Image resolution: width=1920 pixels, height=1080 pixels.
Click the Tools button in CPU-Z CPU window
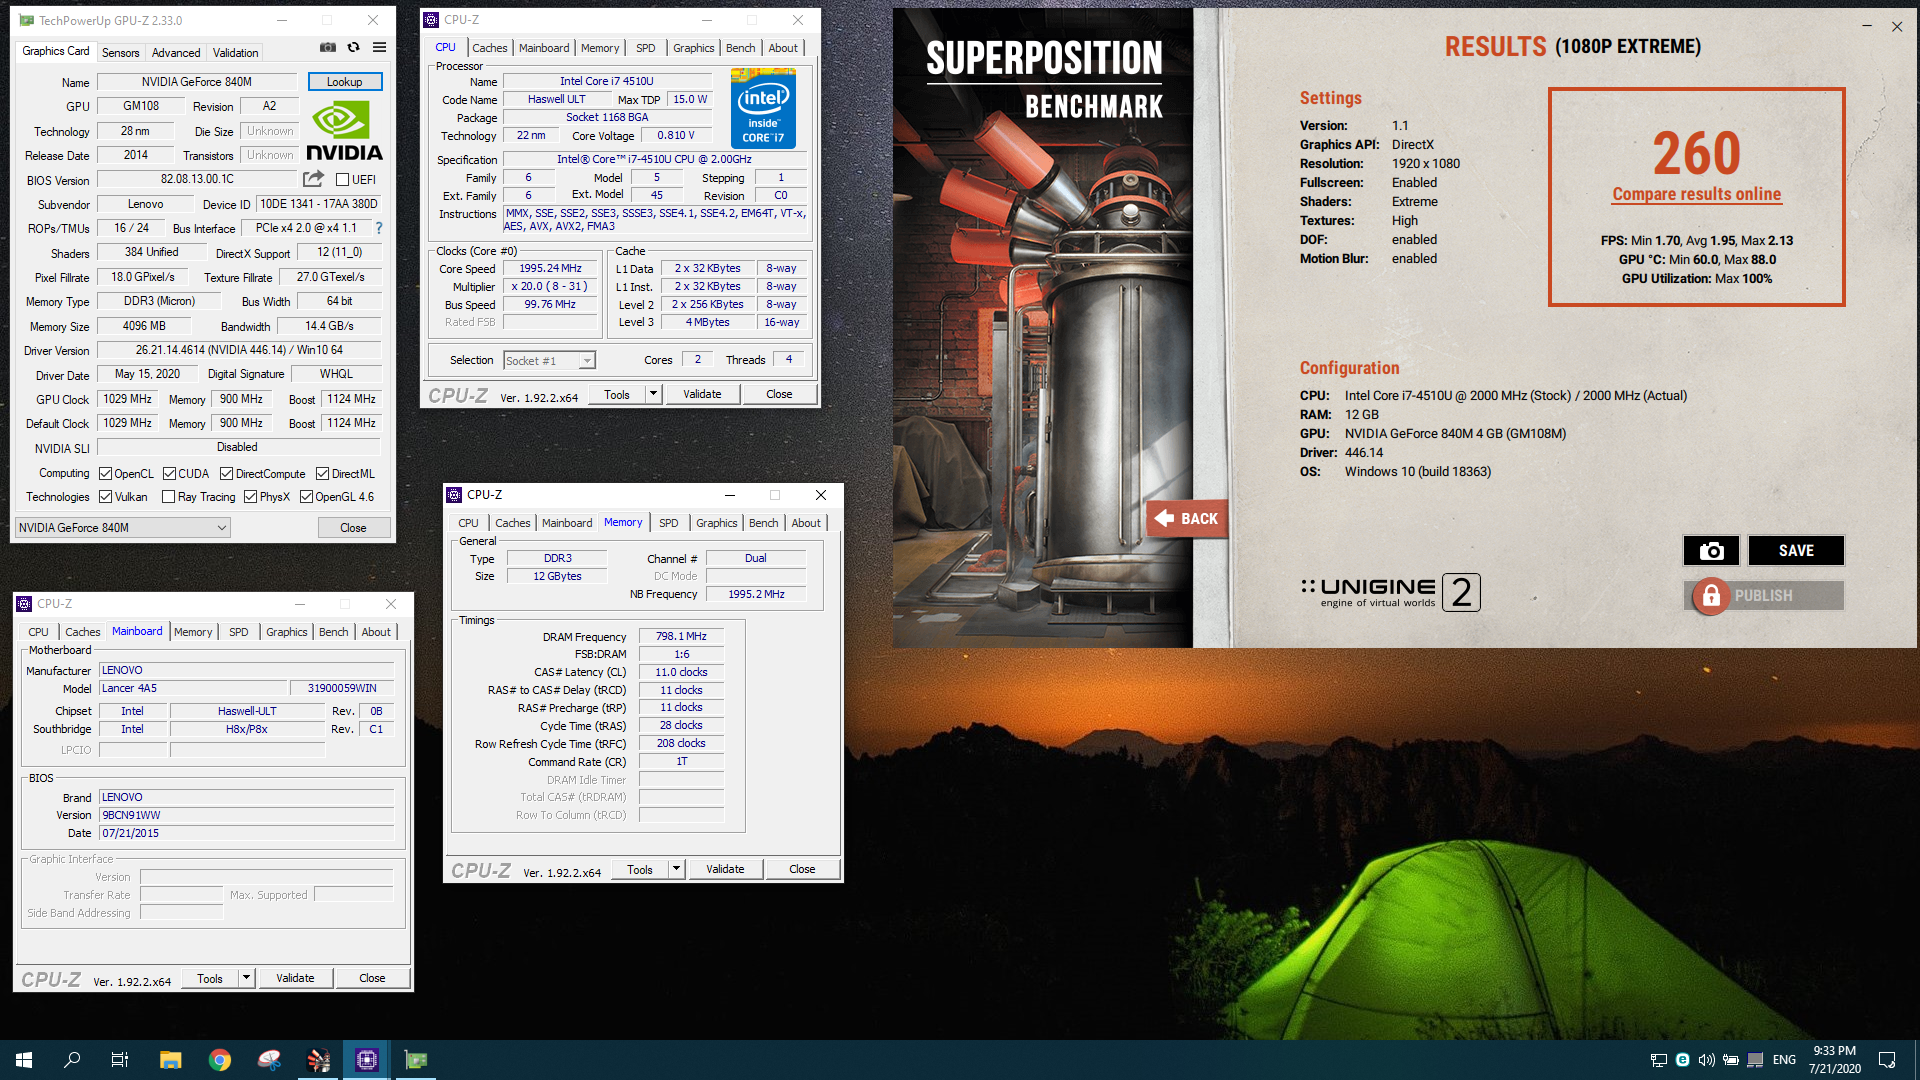point(617,394)
